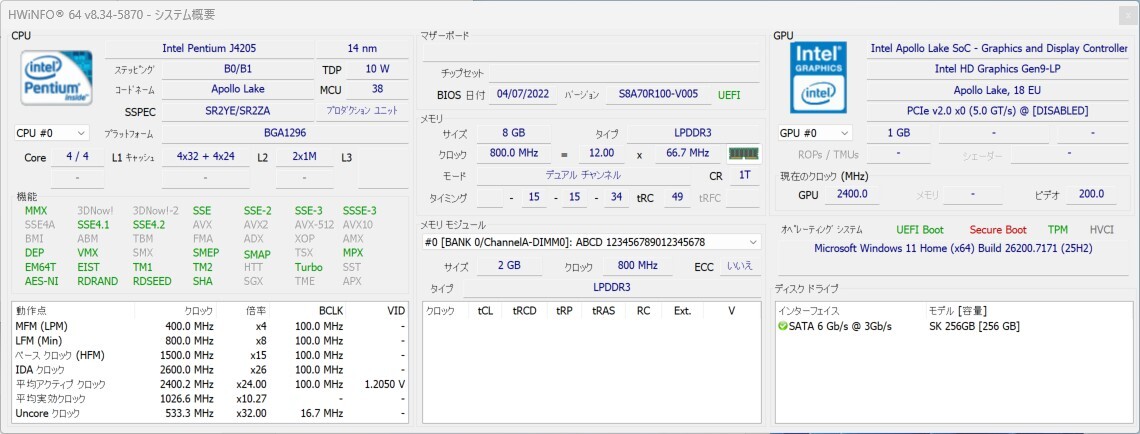Click the プロダクション ユニット field
This screenshot has height=434, width=1140.
[x=362, y=111]
